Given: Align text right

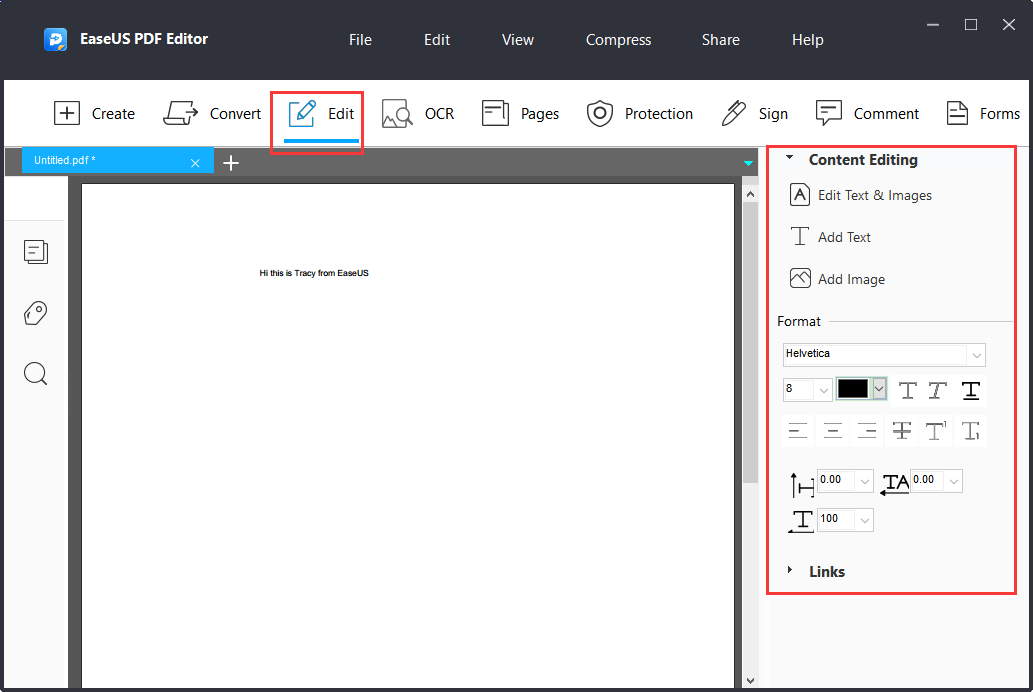Looking at the screenshot, I should point(867,431).
